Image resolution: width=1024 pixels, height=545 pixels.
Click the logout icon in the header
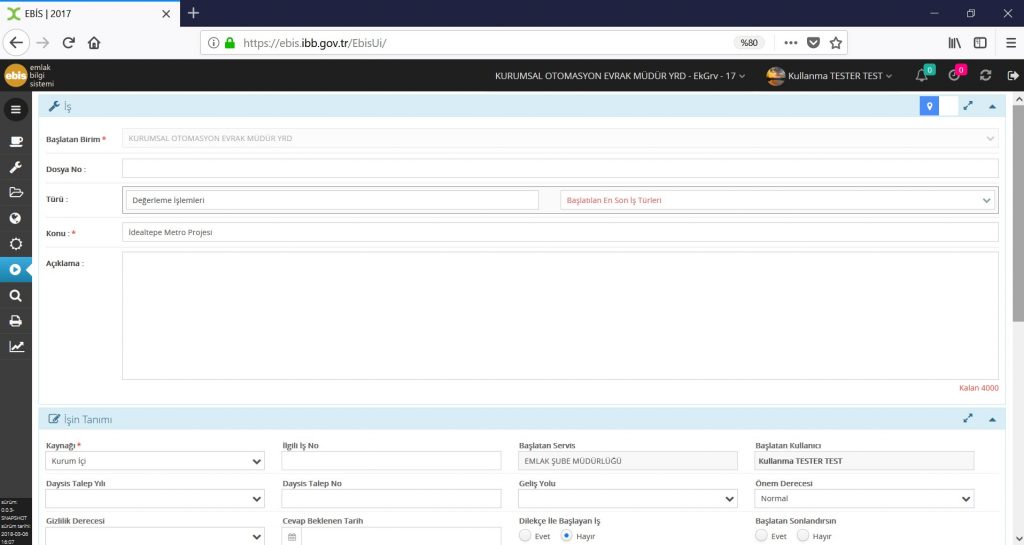(1013, 76)
